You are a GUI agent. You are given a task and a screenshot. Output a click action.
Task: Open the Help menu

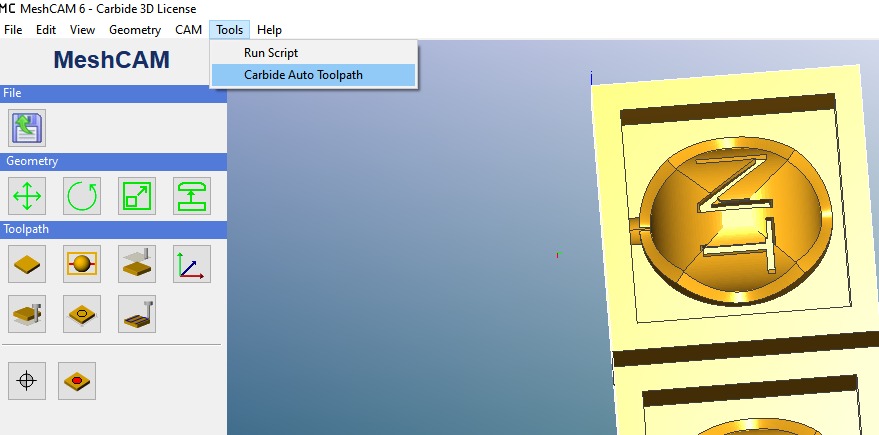(269, 30)
